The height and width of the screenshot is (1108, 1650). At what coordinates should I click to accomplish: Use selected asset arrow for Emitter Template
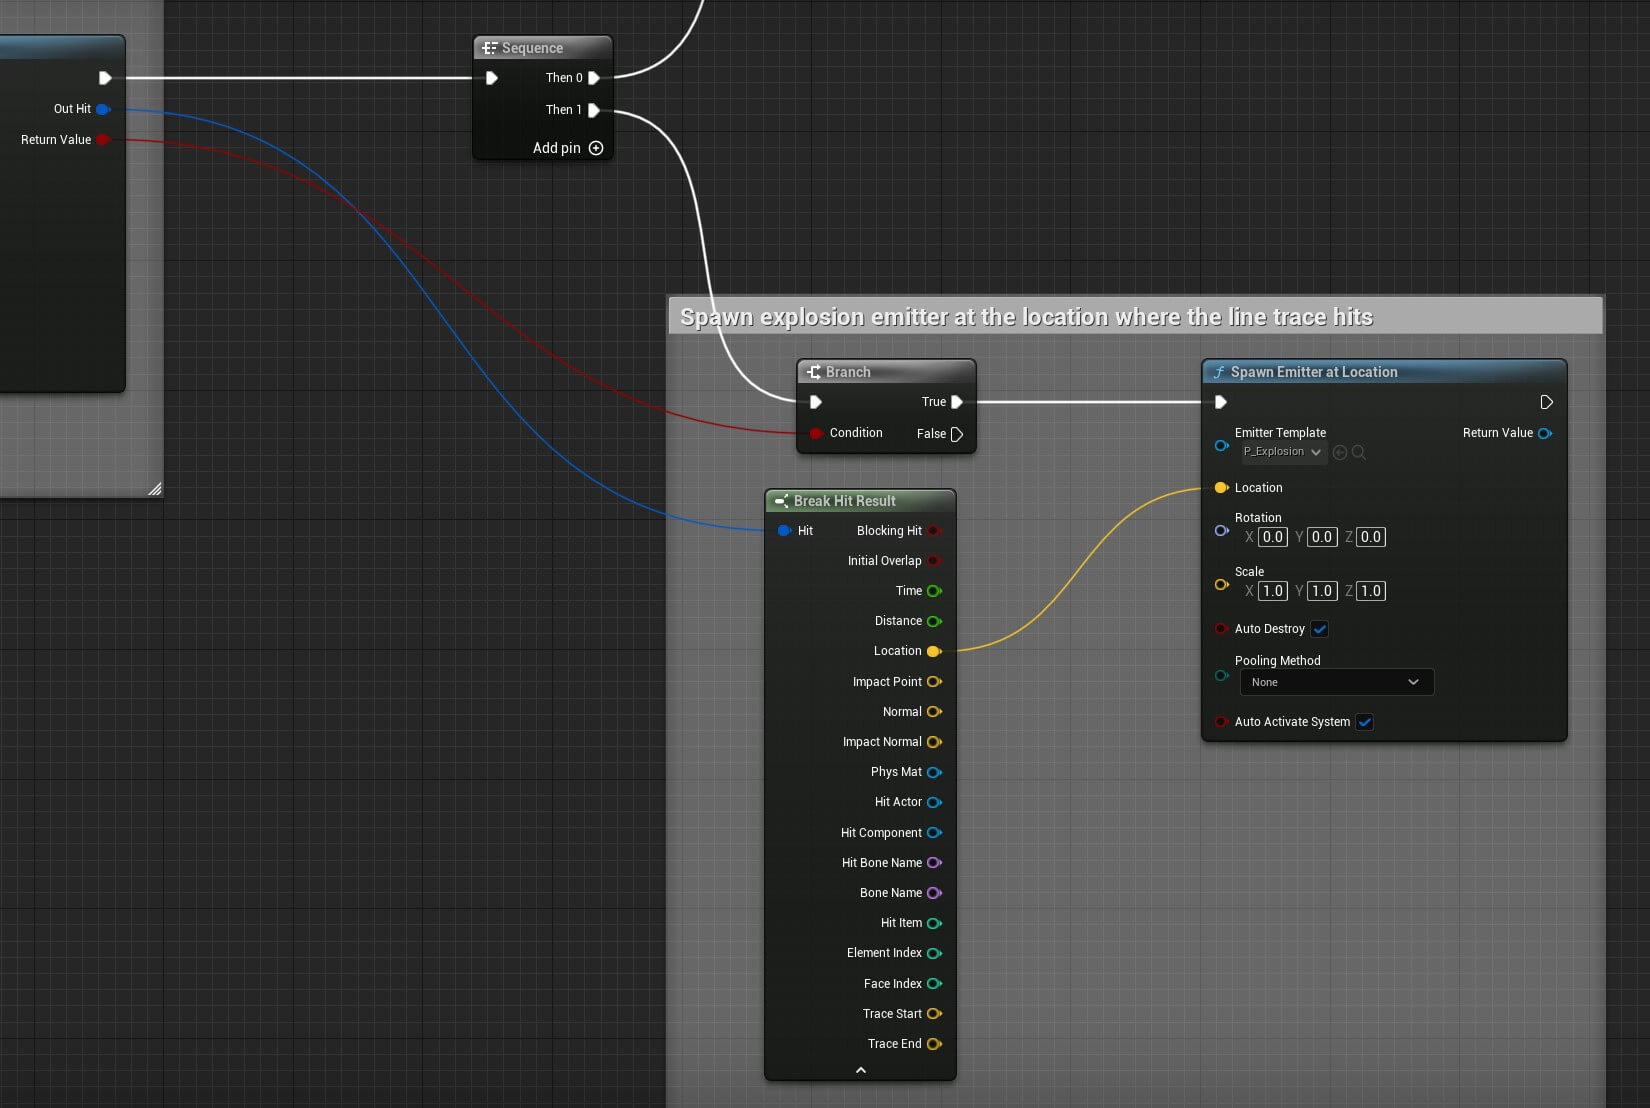1340,452
